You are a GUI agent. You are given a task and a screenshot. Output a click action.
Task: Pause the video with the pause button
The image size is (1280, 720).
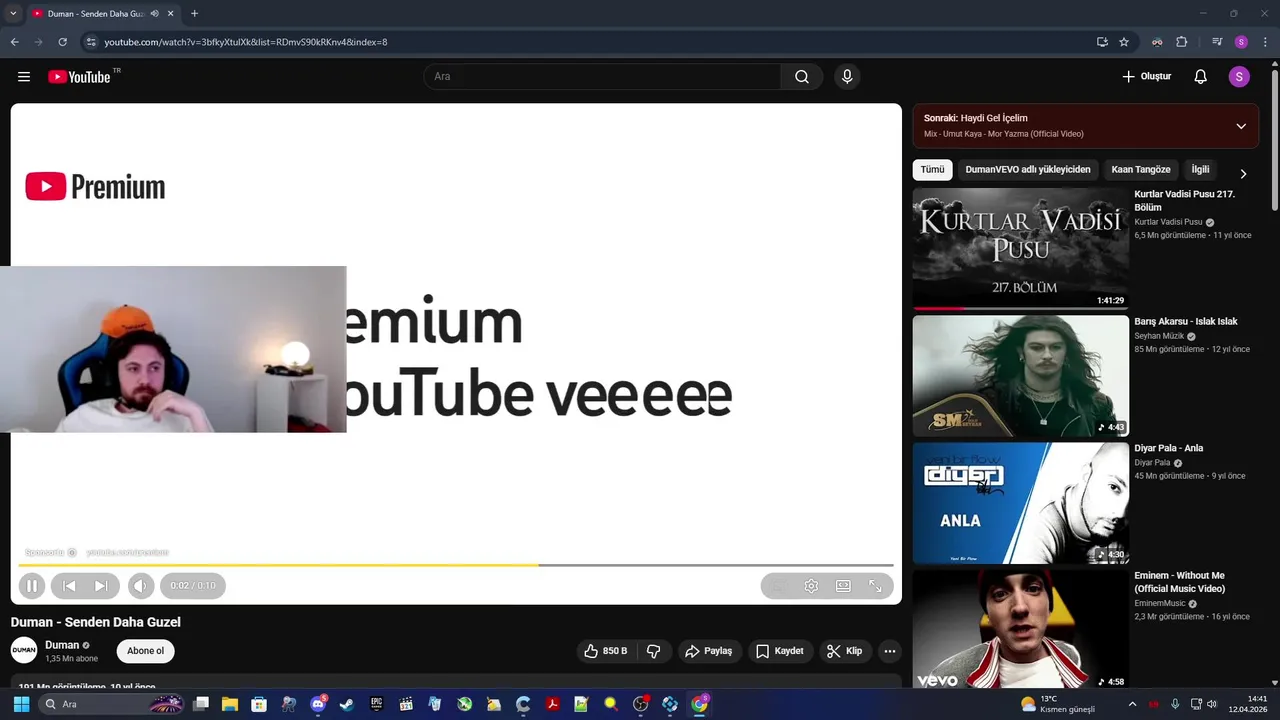point(31,586)
